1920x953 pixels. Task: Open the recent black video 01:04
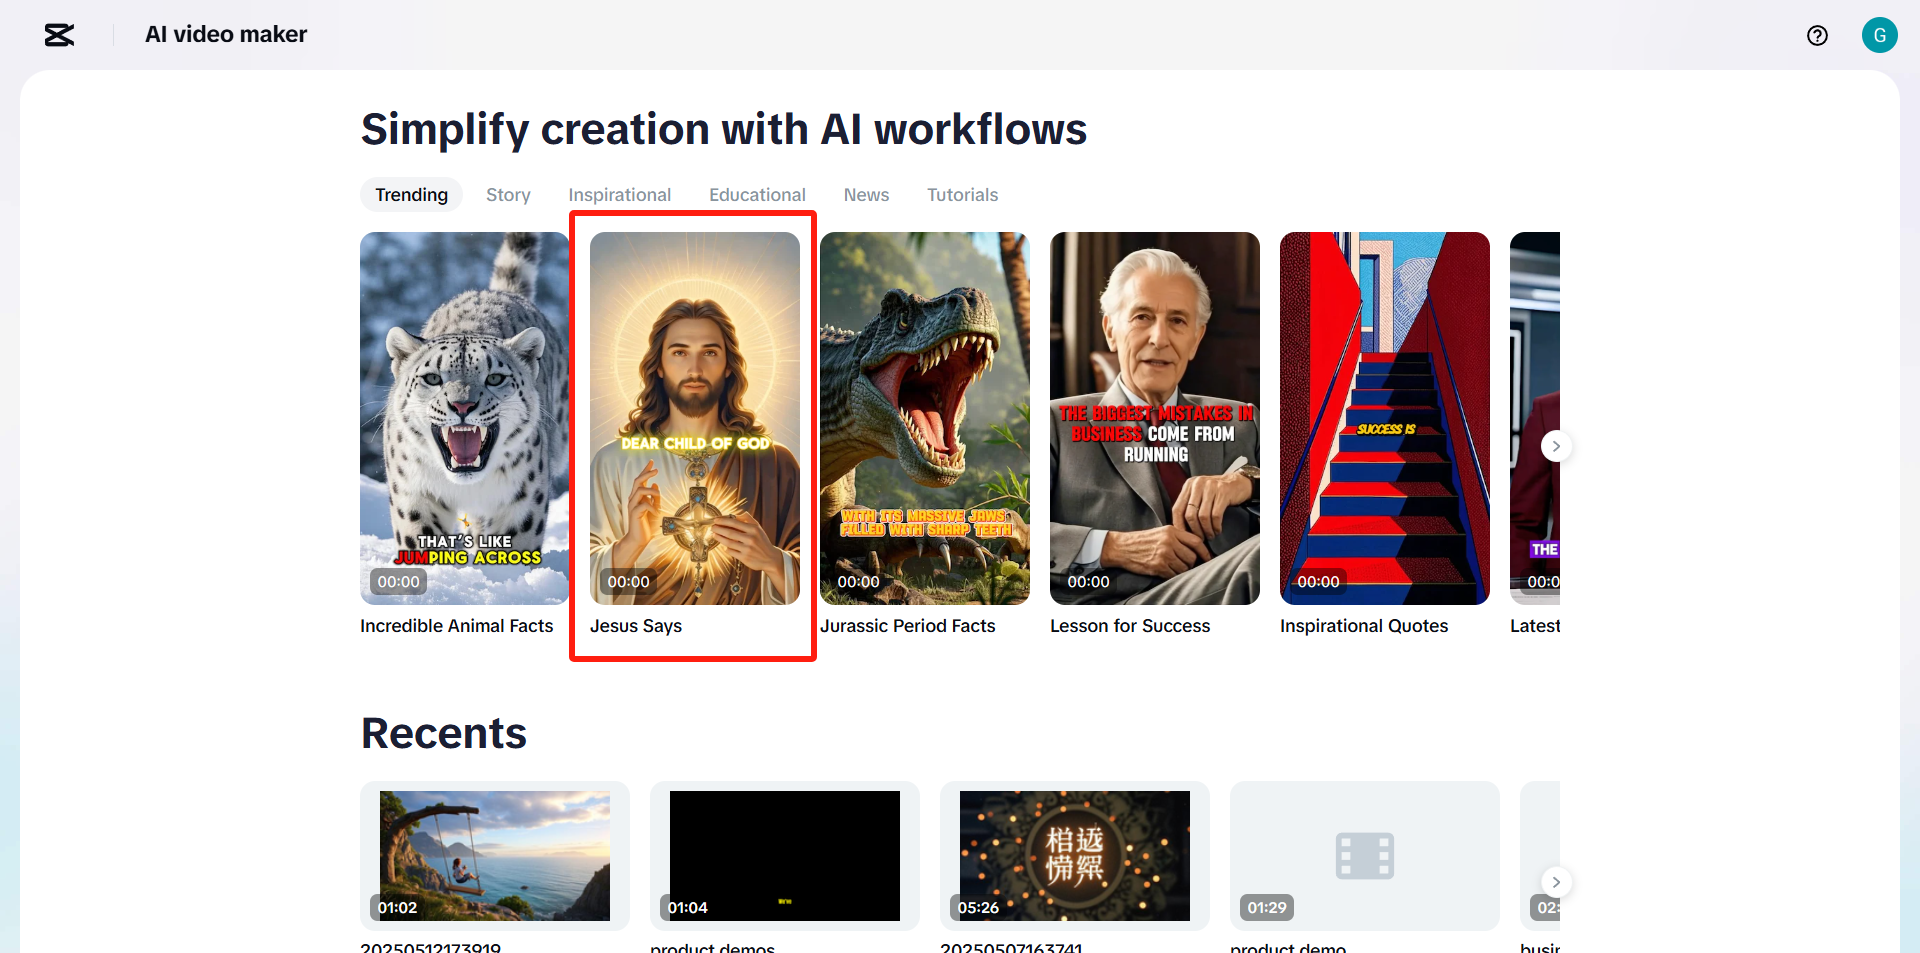tap(785, 856)
